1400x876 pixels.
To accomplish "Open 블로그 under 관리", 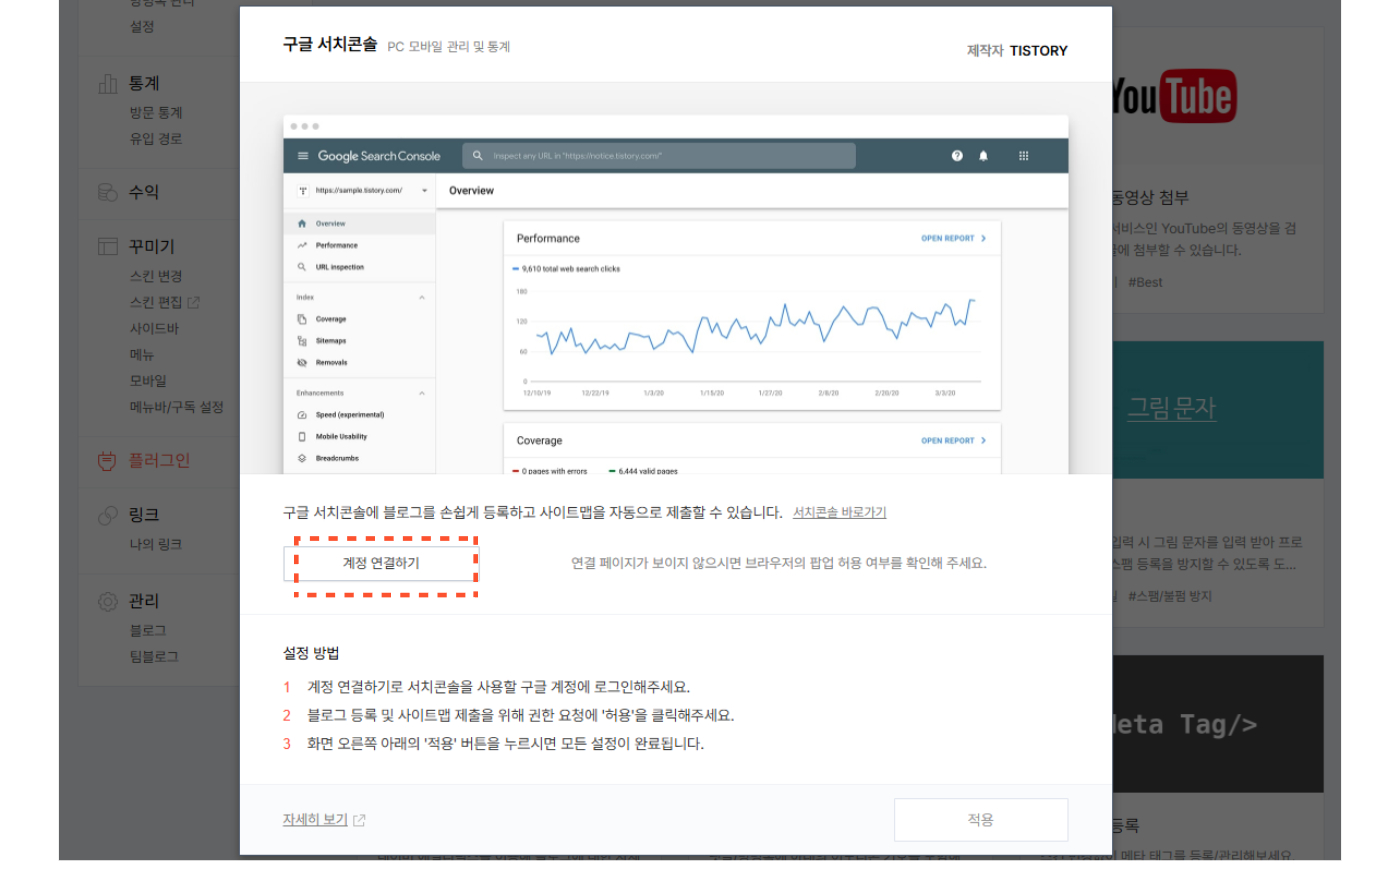I will (x=148, y=631).
